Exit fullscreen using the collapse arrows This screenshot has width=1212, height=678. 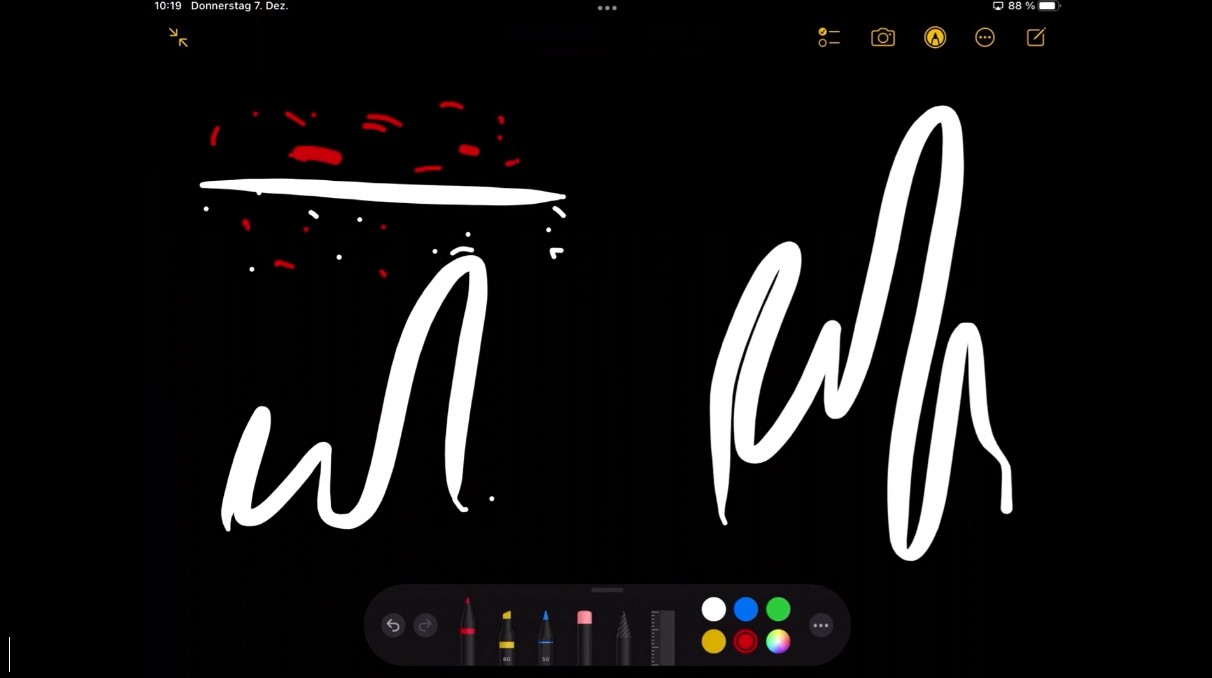point(178,38)
